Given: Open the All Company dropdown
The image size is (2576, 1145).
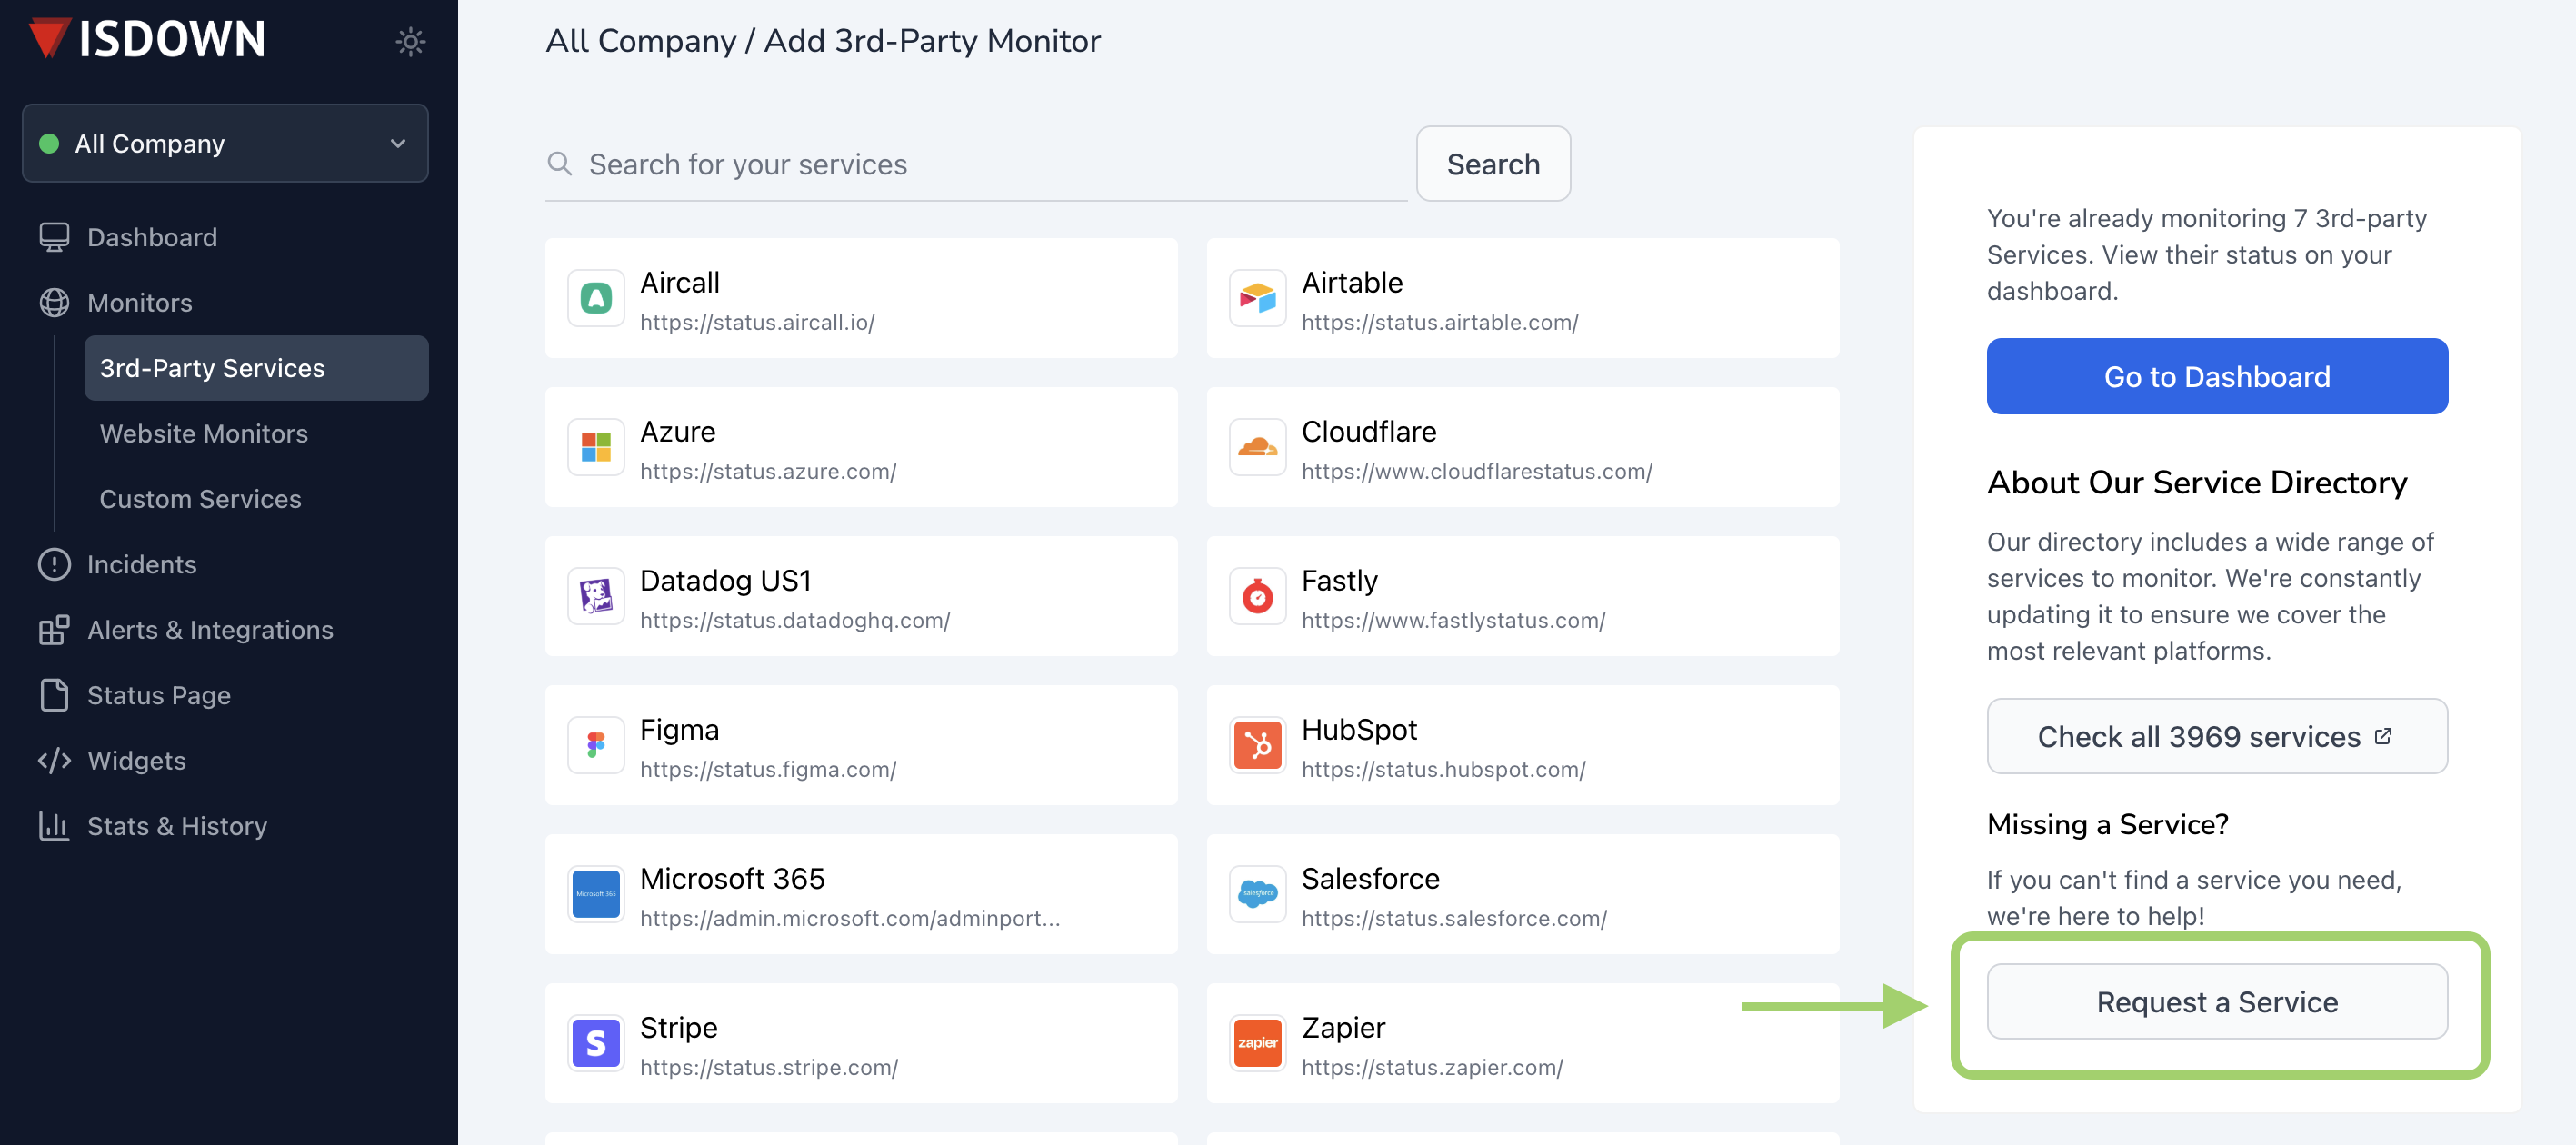Looking at the screenshot, I should point(225,143).
